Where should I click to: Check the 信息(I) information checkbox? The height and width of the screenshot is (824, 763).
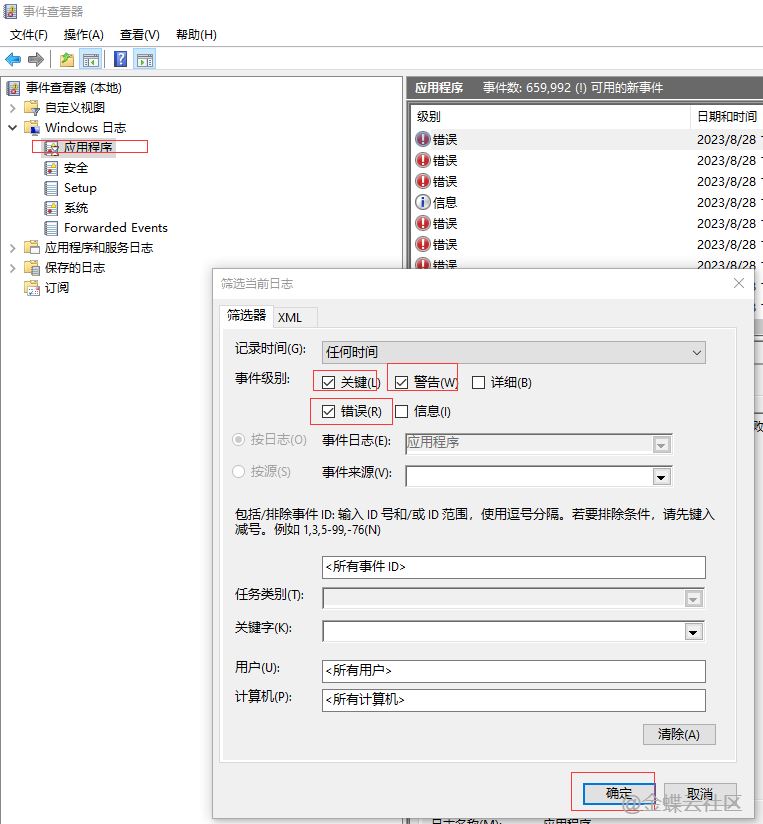click(x=402, y=411)
